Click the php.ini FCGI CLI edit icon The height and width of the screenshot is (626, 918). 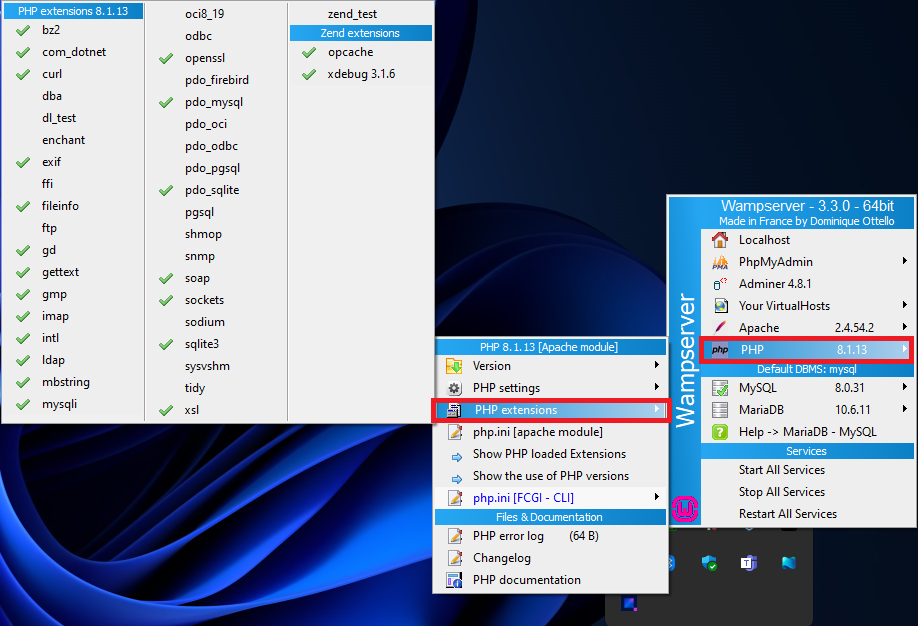click(454, 498)
